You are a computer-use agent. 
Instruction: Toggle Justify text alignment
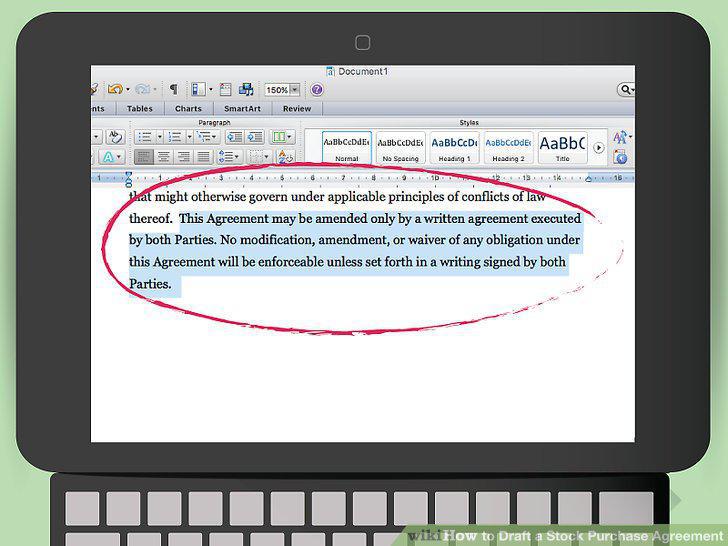(203, 157)
